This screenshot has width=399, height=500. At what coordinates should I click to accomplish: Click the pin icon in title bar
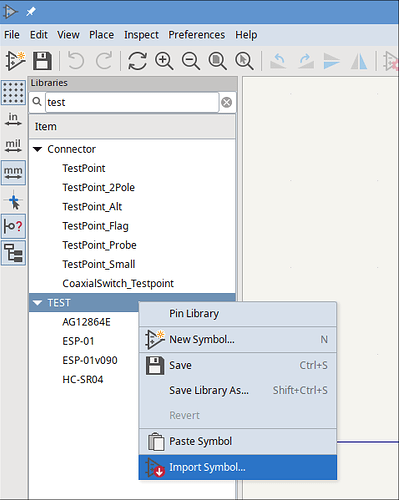[x=31, y=12]
